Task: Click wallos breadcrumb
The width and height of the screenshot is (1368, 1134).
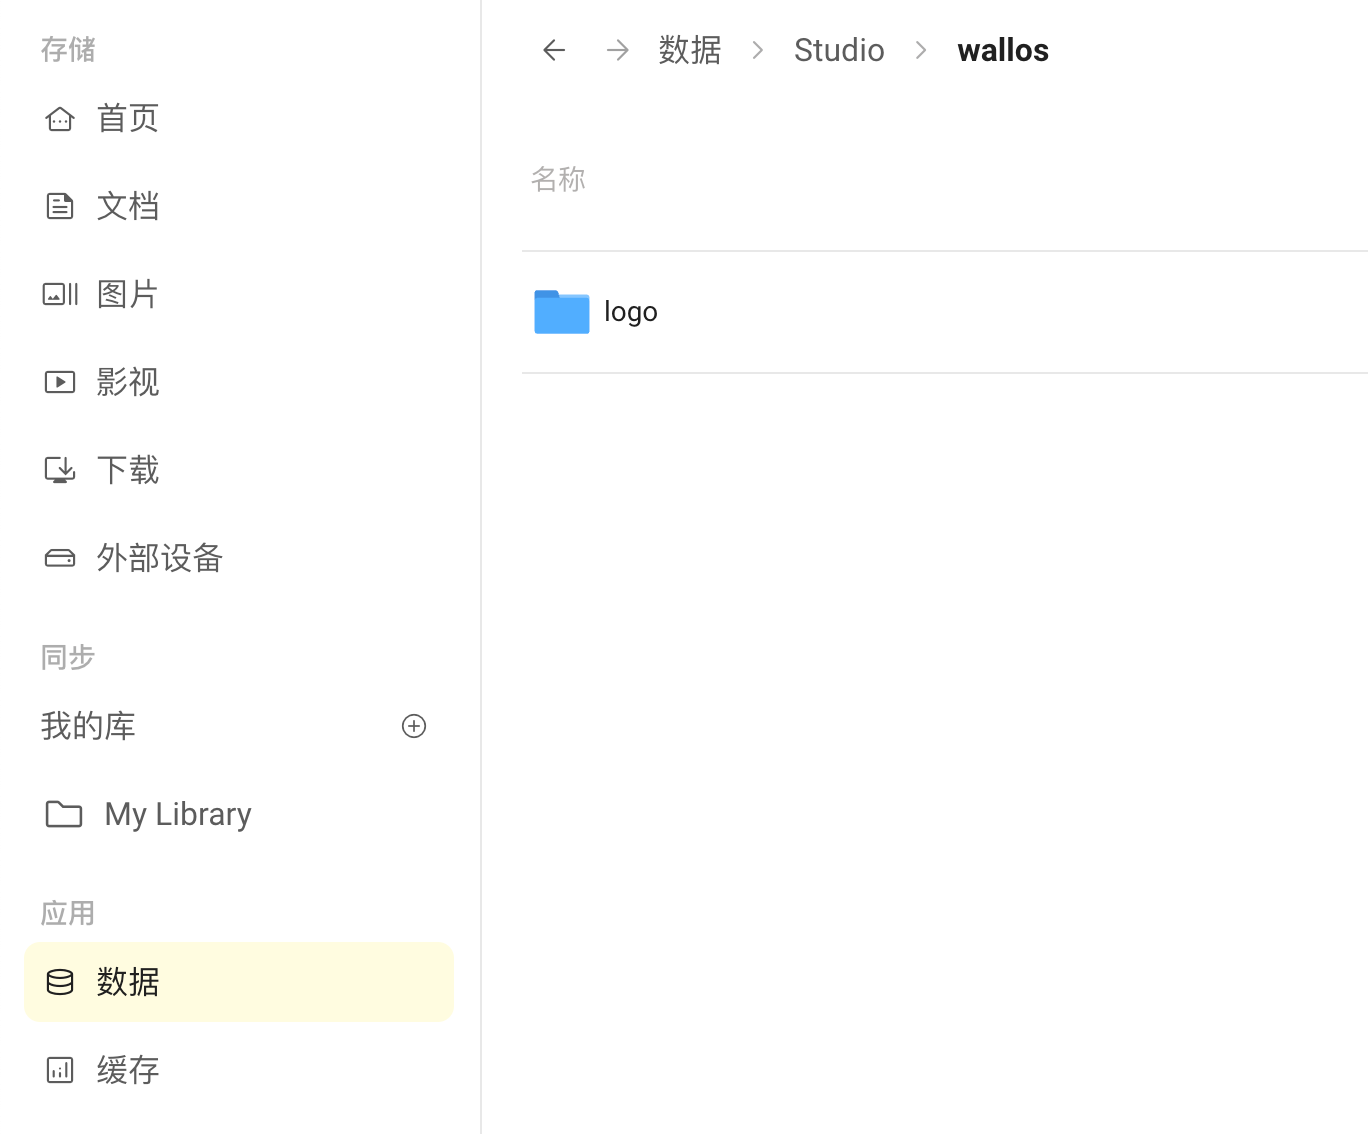Action: pyautogui.click(x=1003, y=50)
